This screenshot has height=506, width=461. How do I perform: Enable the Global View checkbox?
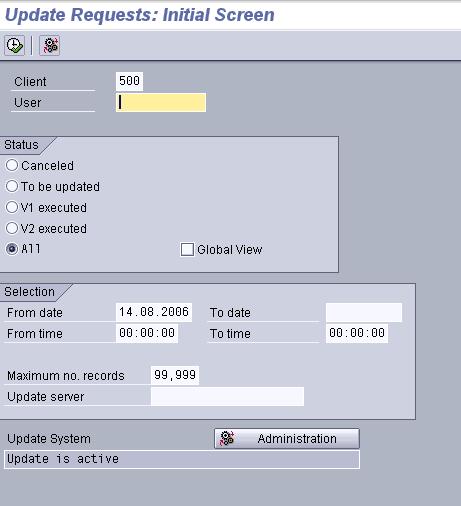pyautogui.click(x=187, y=249)
